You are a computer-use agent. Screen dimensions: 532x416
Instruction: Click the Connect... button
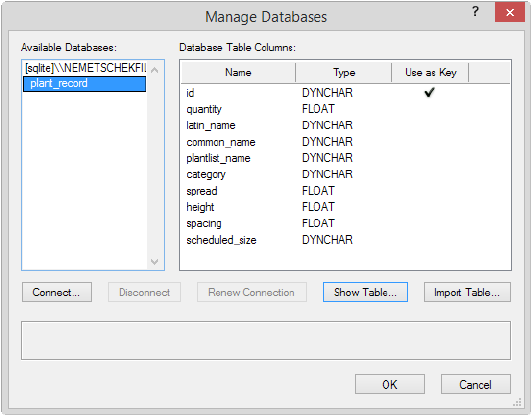pos(57,292)
